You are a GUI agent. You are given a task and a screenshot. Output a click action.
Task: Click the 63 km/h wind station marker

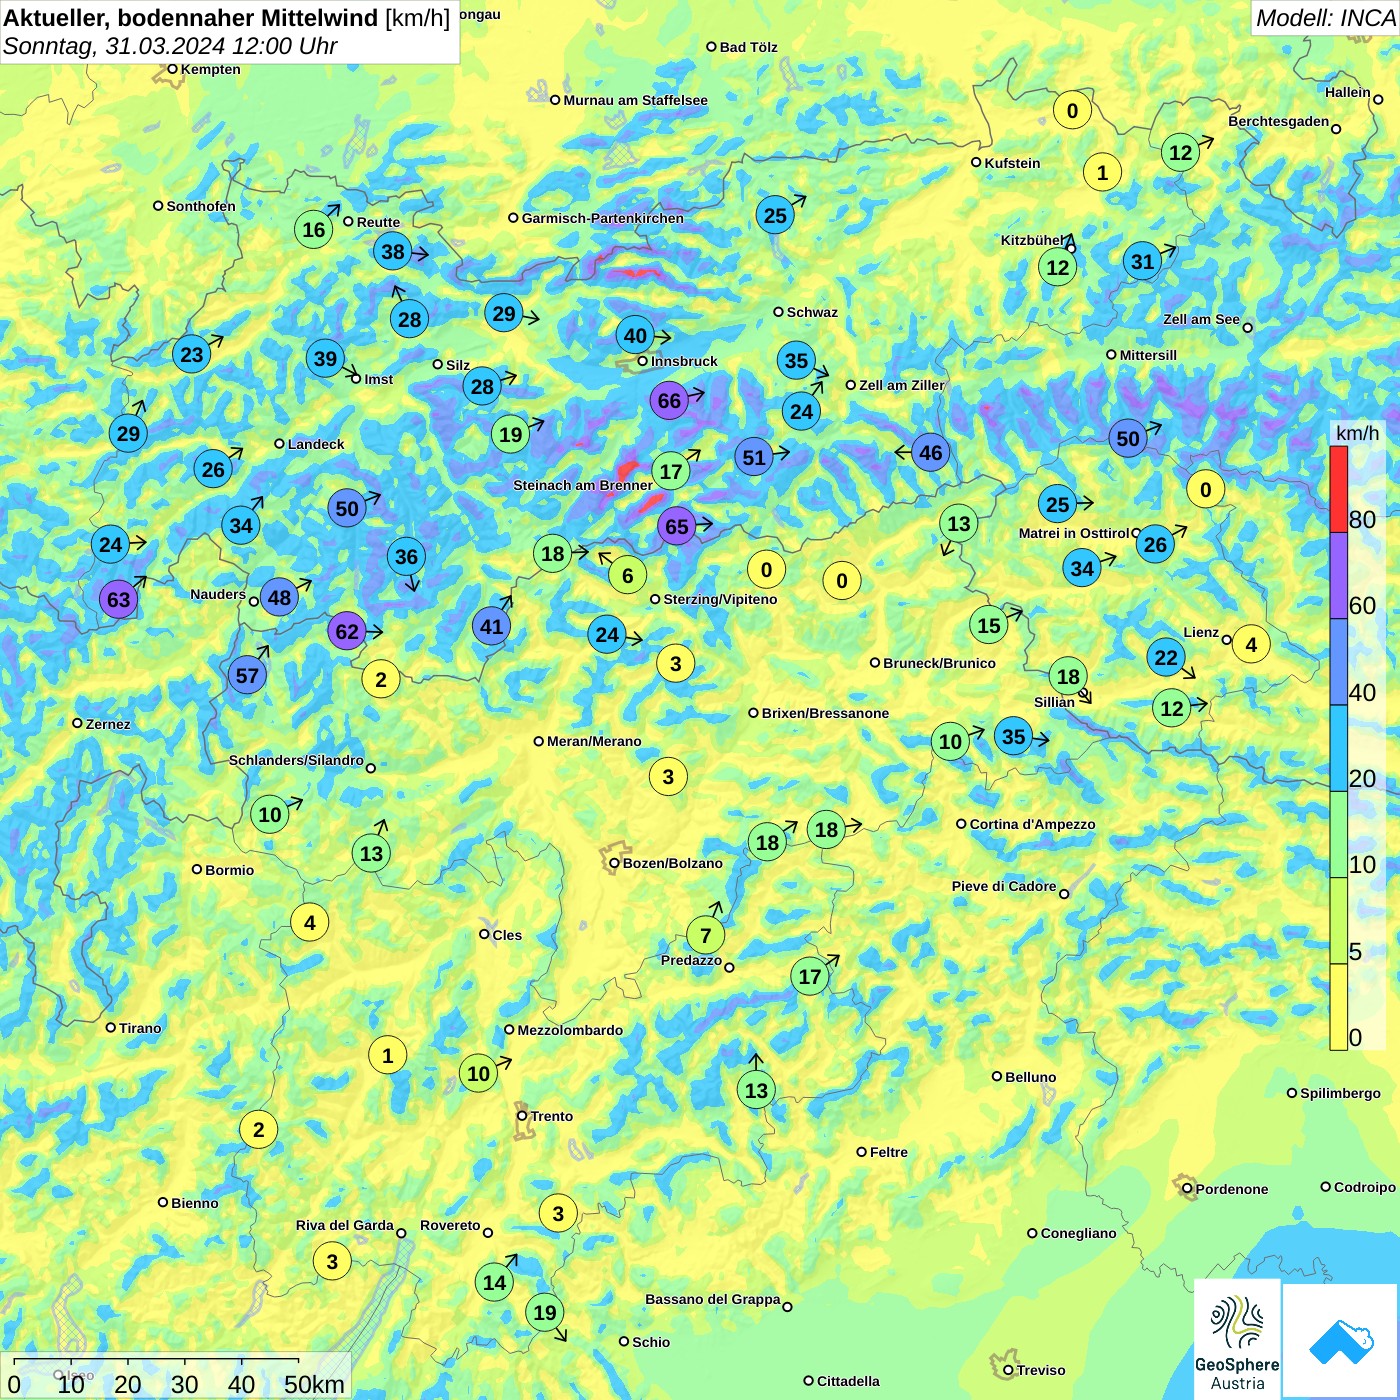pos(118,599)
